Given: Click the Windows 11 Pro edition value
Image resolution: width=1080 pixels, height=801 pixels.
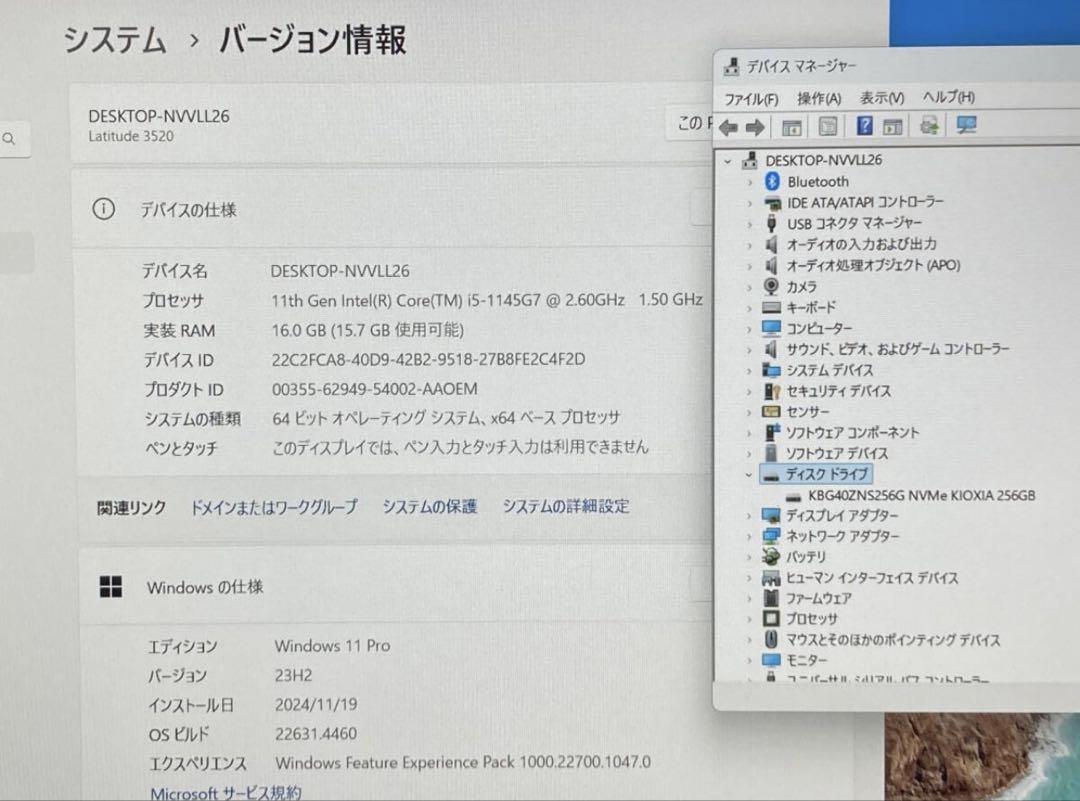Looking at the screenshot, I should click(x=333, y=646).
